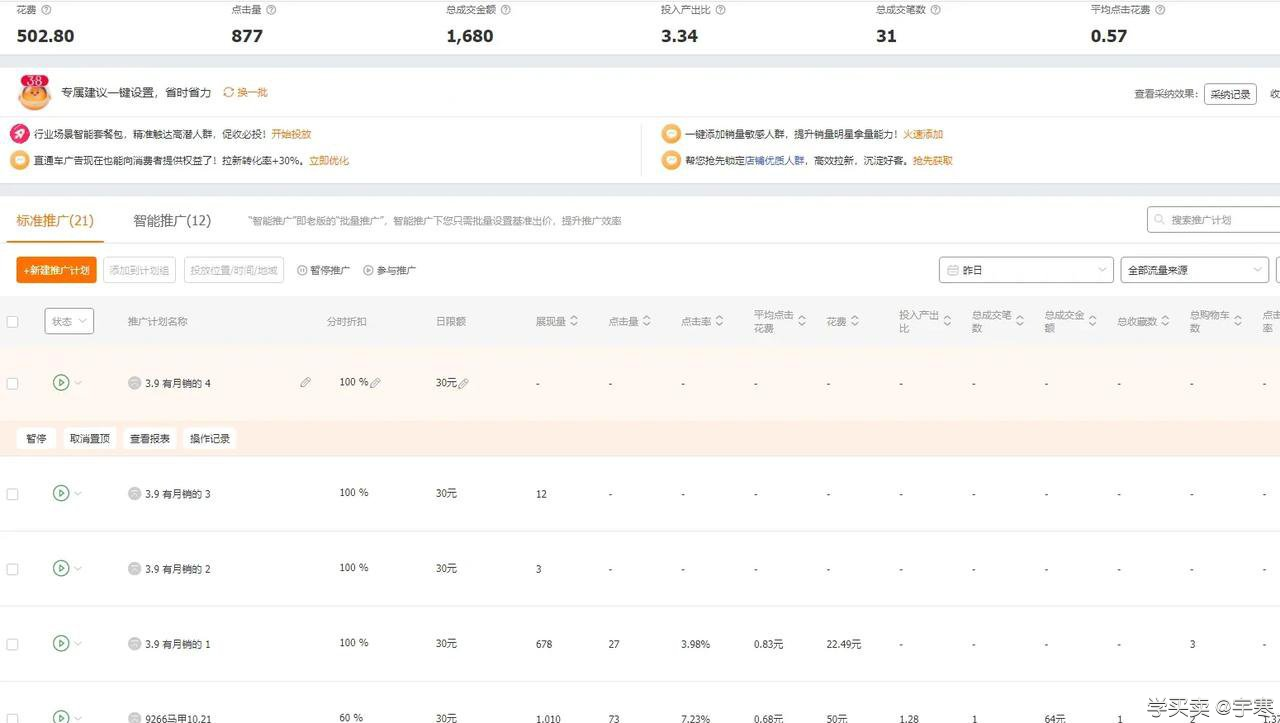
Task: Tick the checkbox for plan 3.9 有月销的 4
Action: (12, 383)
